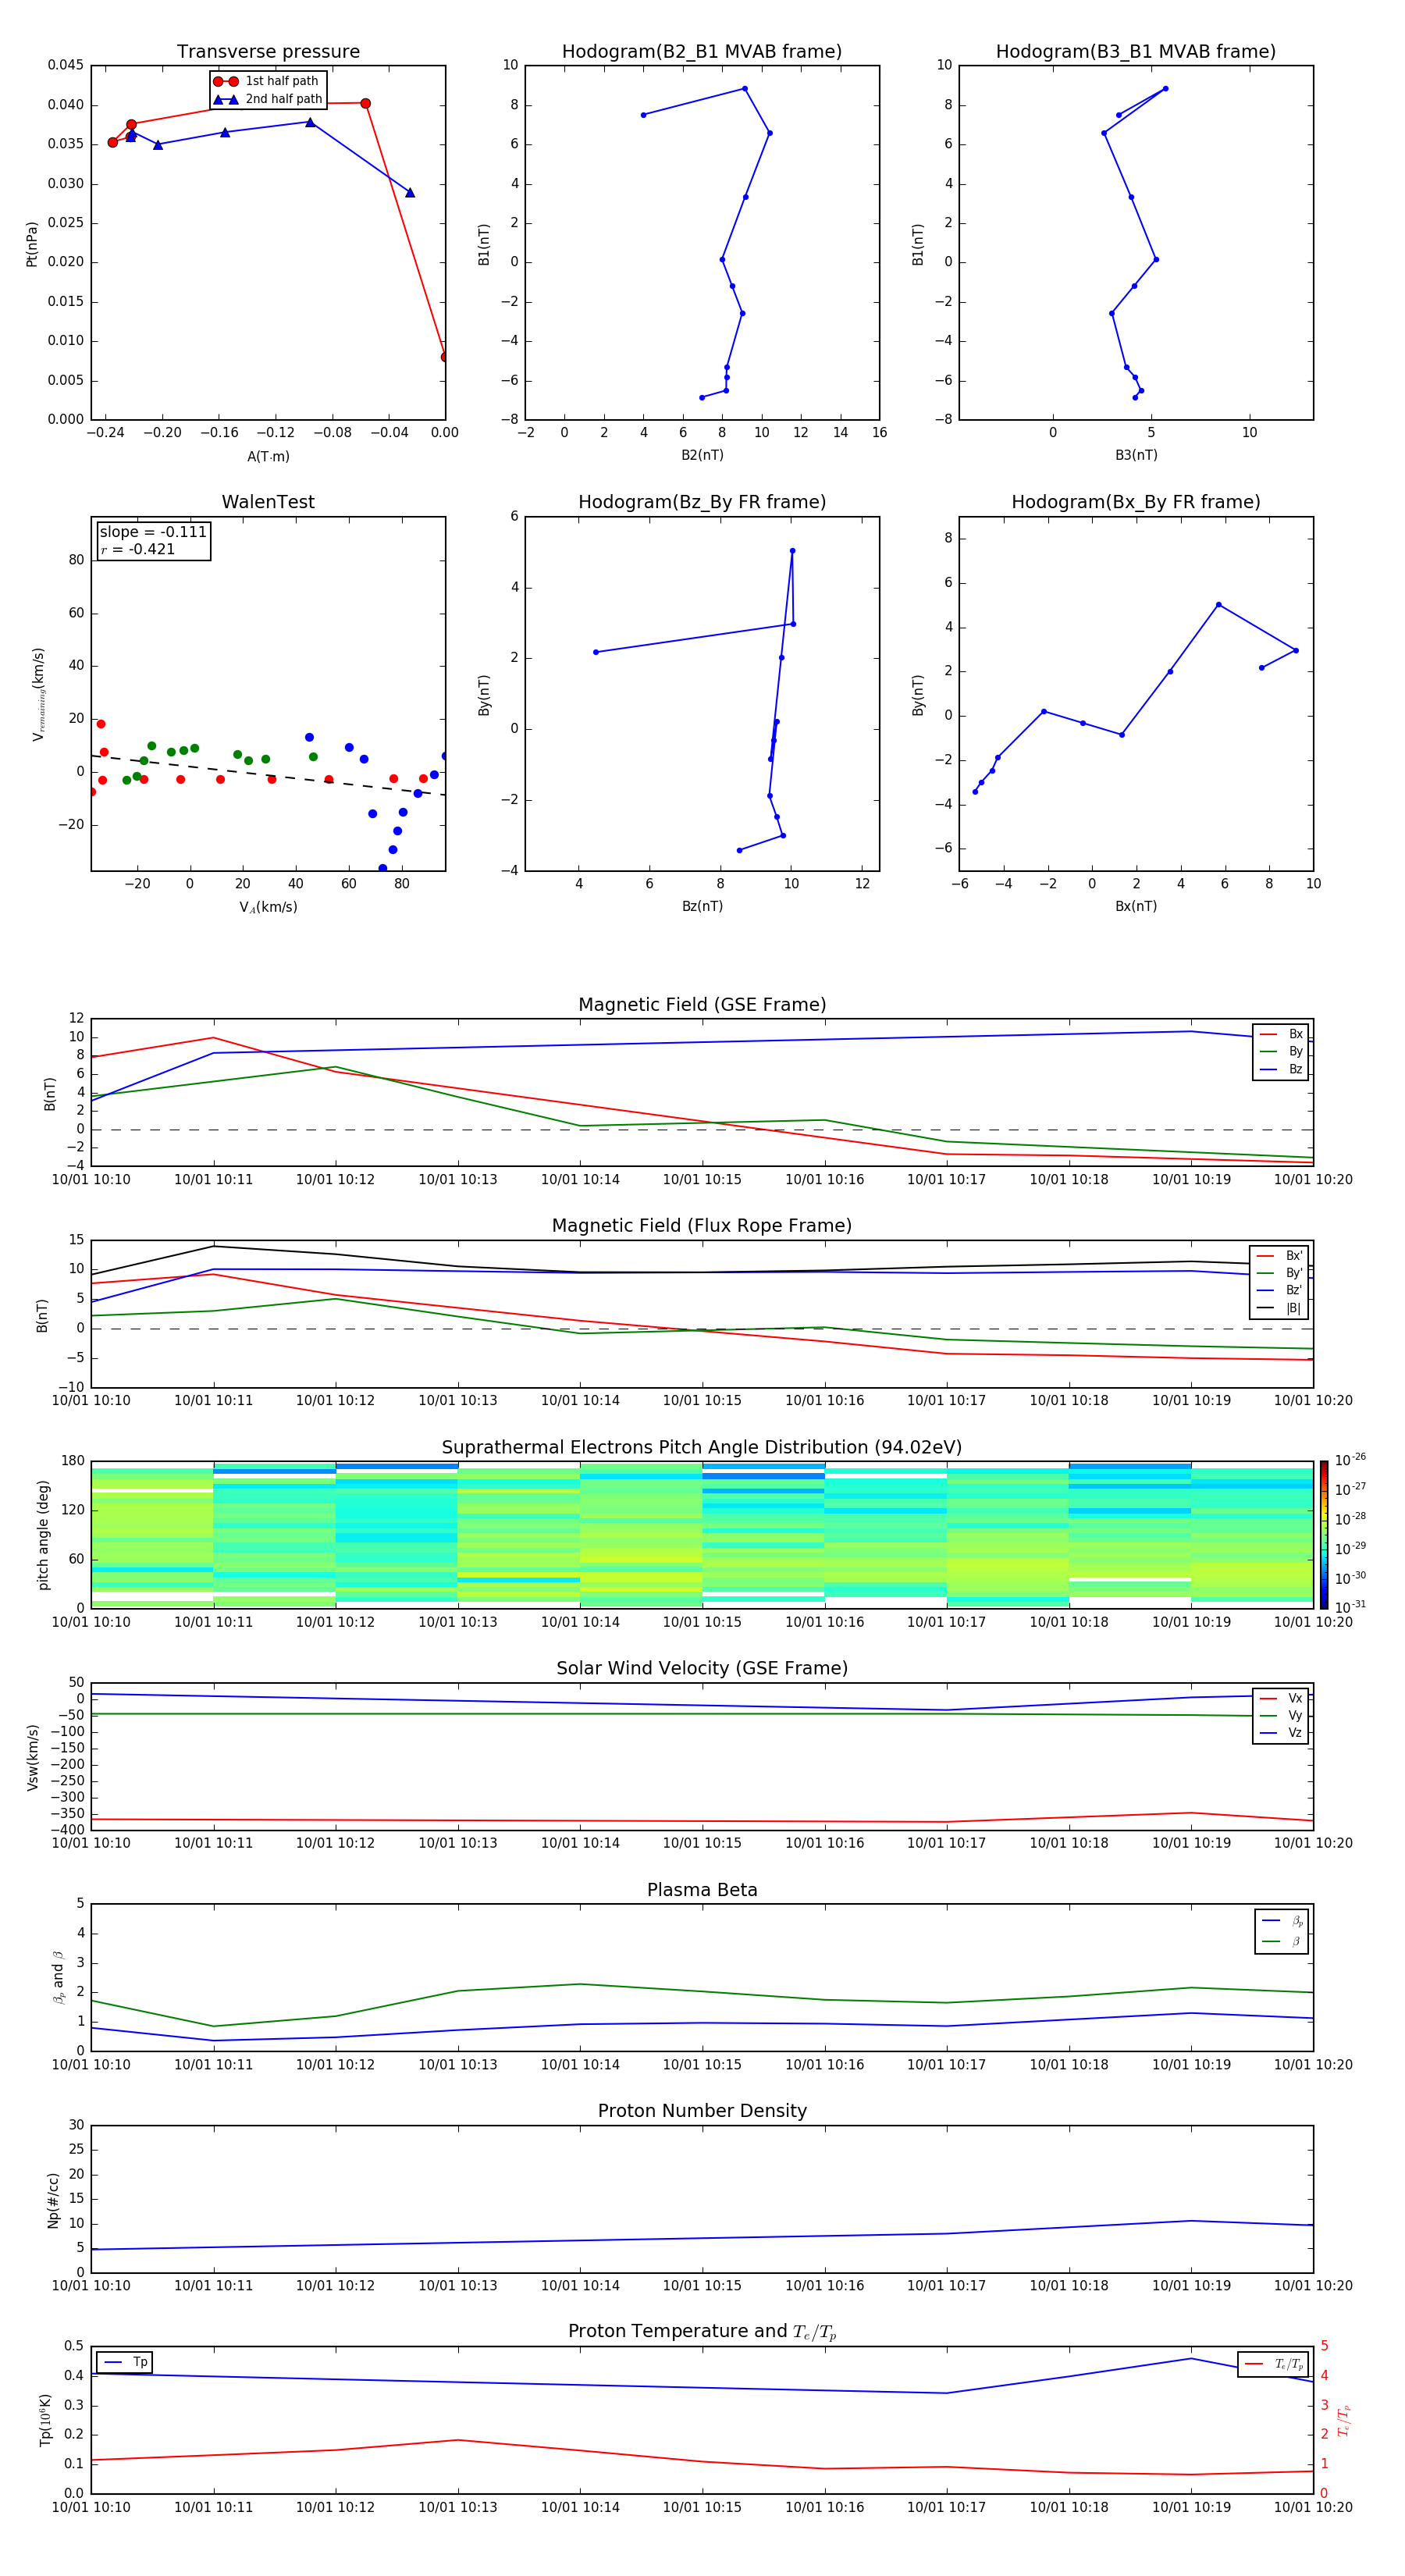Click the 10^-26 colorbar tick label

pos(1350,1460)
